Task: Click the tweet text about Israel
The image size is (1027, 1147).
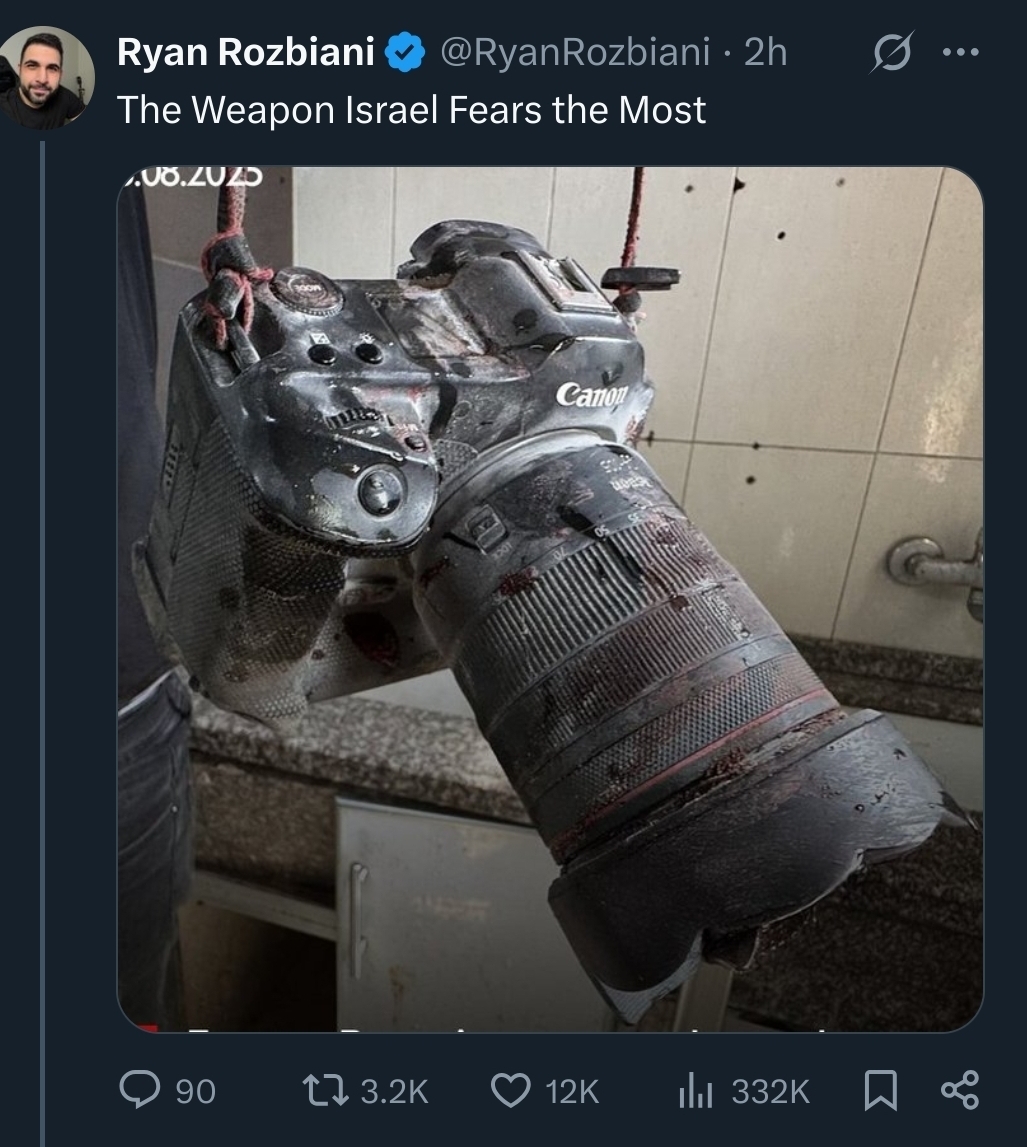Action: [x=411, y=110]
